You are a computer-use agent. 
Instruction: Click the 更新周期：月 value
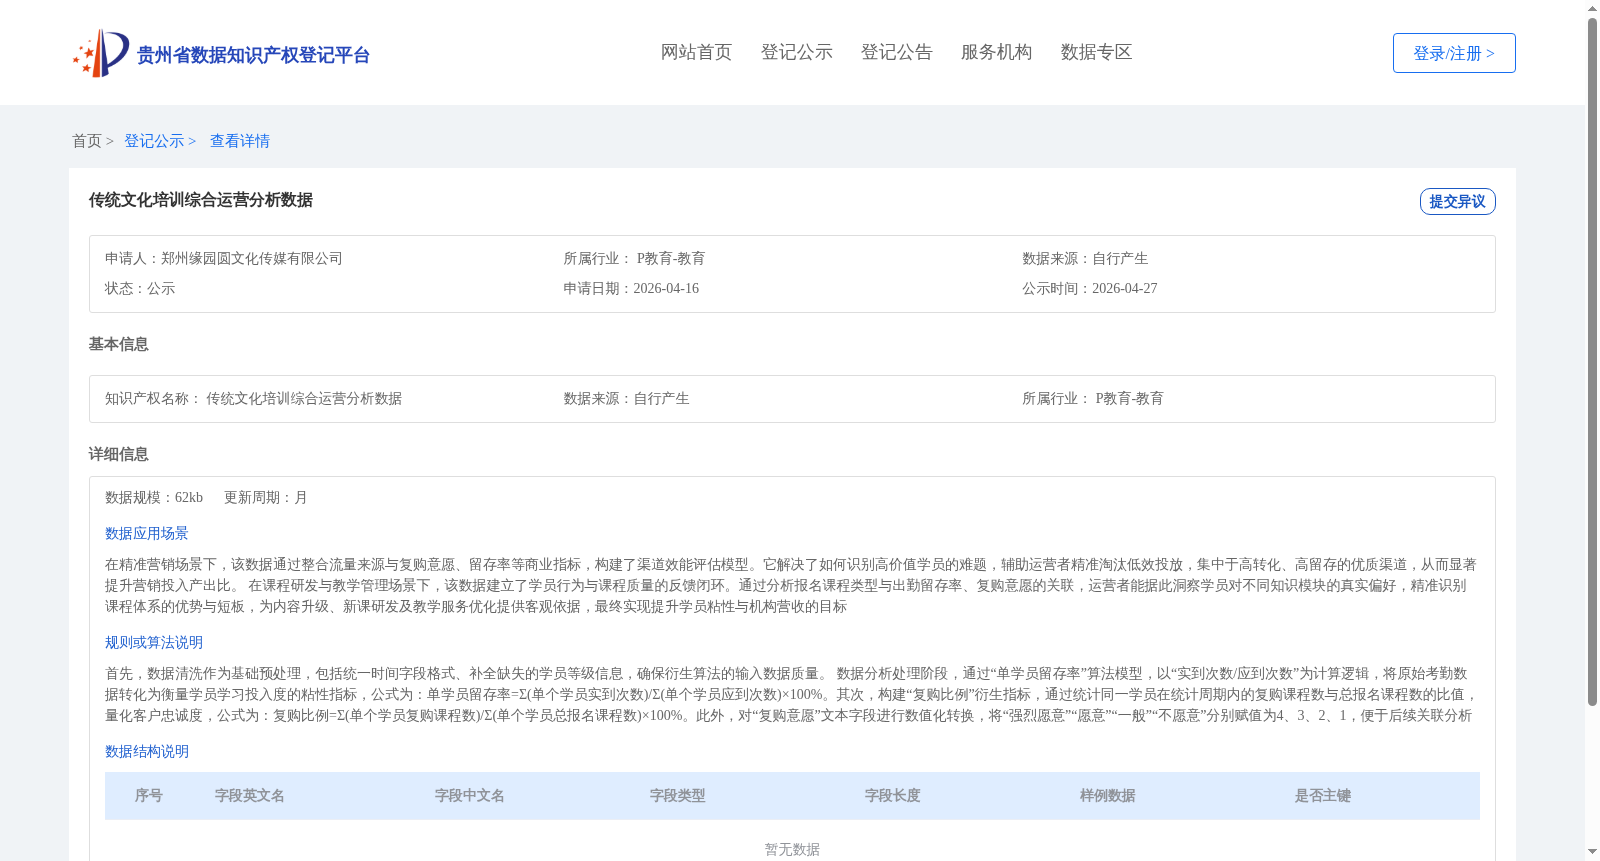(266, 497)
